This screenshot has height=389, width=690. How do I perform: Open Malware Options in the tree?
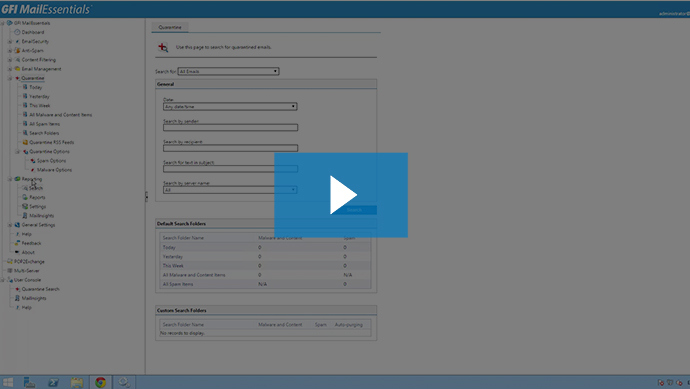tap(54, 170)
